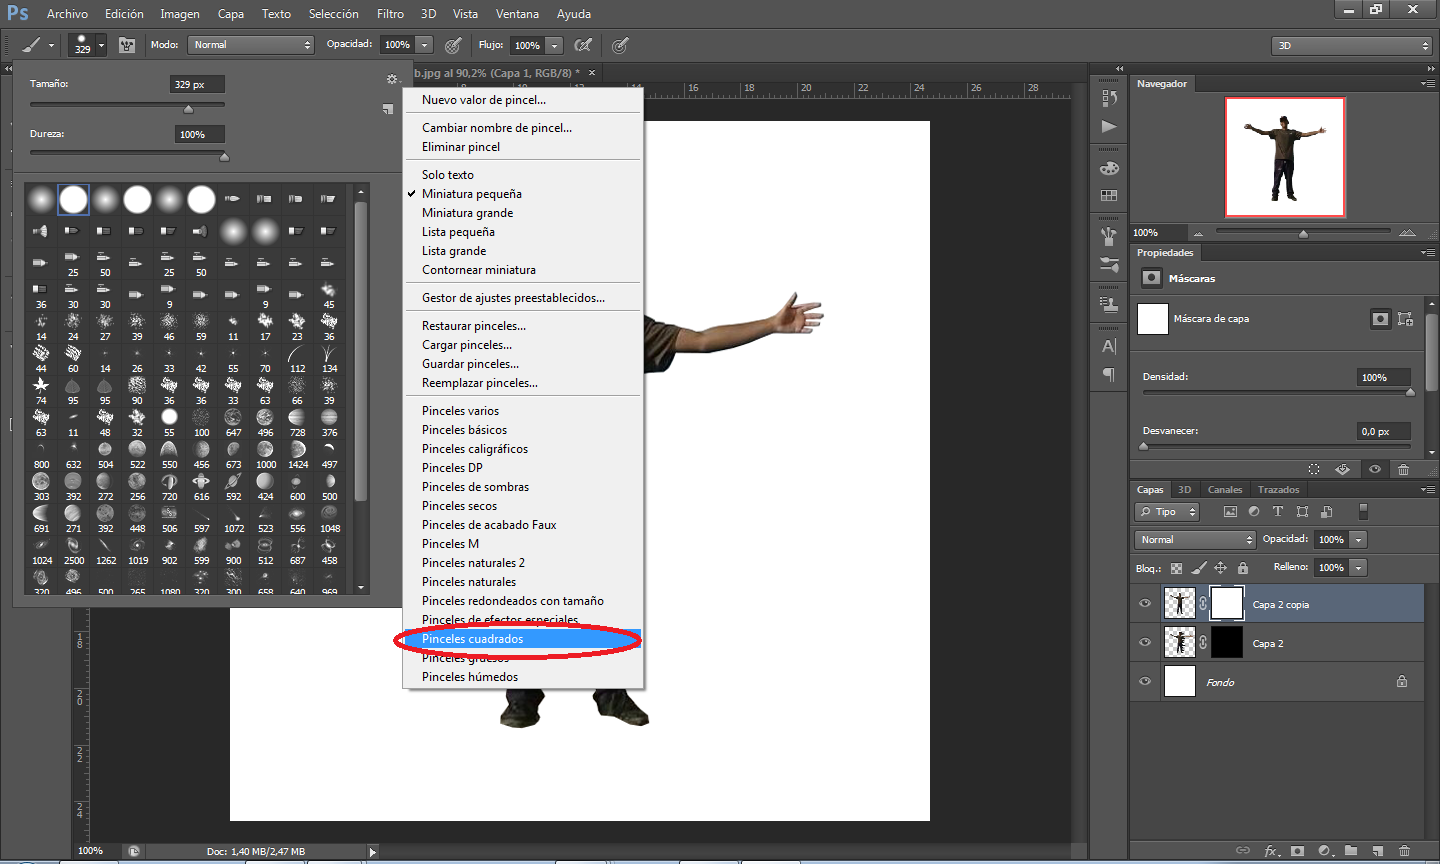Open the Filtro menu
This screenshot has height=864, width=1440.
pyautogui.click(x=390, y=14)
